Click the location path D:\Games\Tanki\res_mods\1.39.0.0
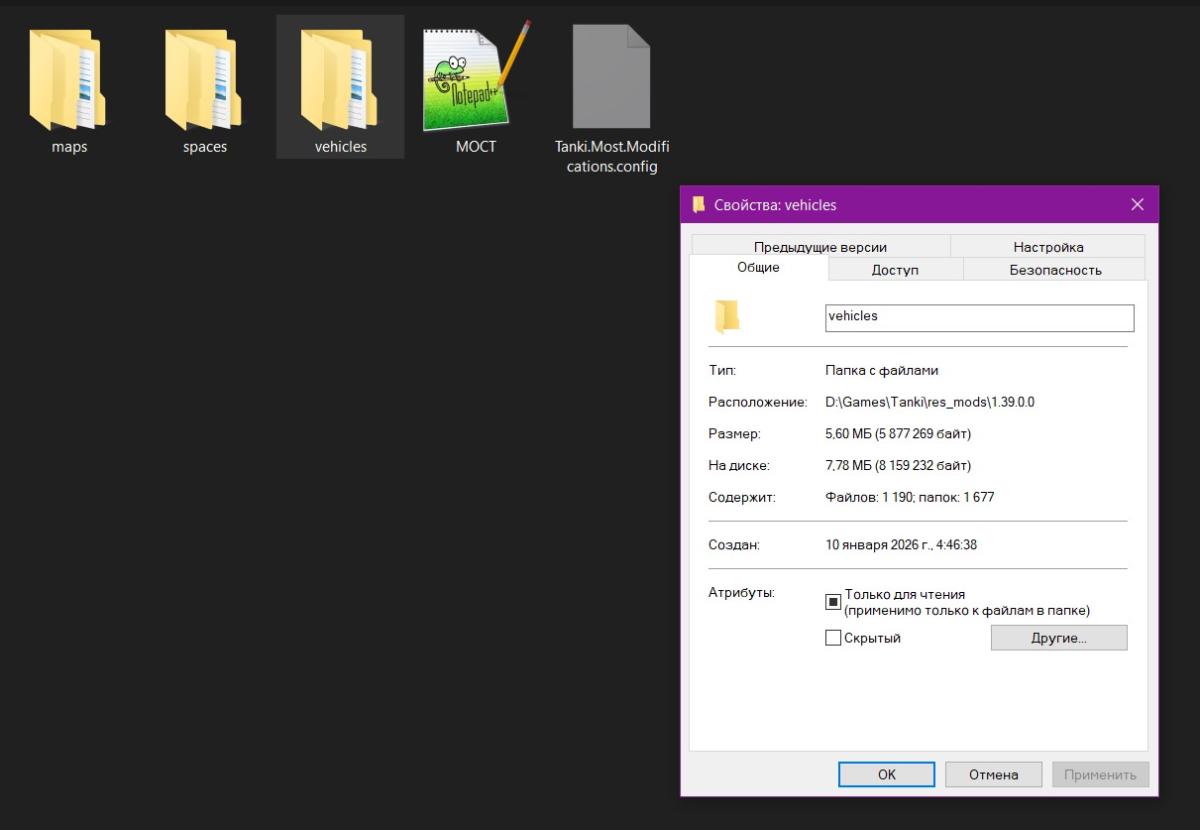This screenshot has height=830, width=1200. (930, 402)
